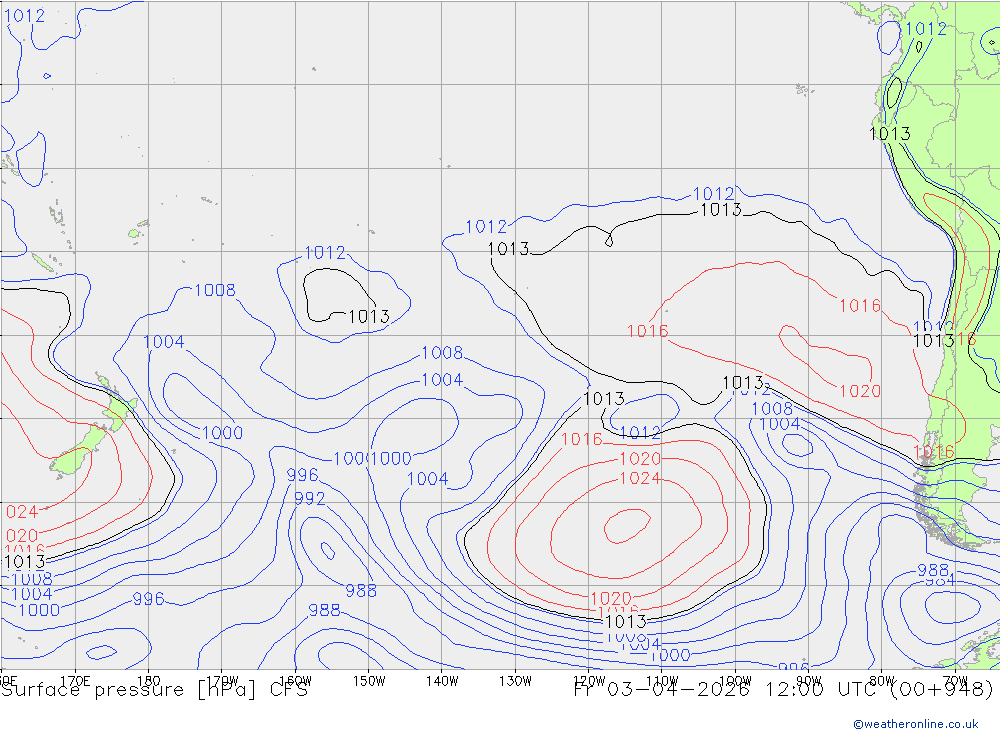Viewport: 1000px width, 733px height.
Task: Select the 130W longitude label
Action: click(515, 681)
